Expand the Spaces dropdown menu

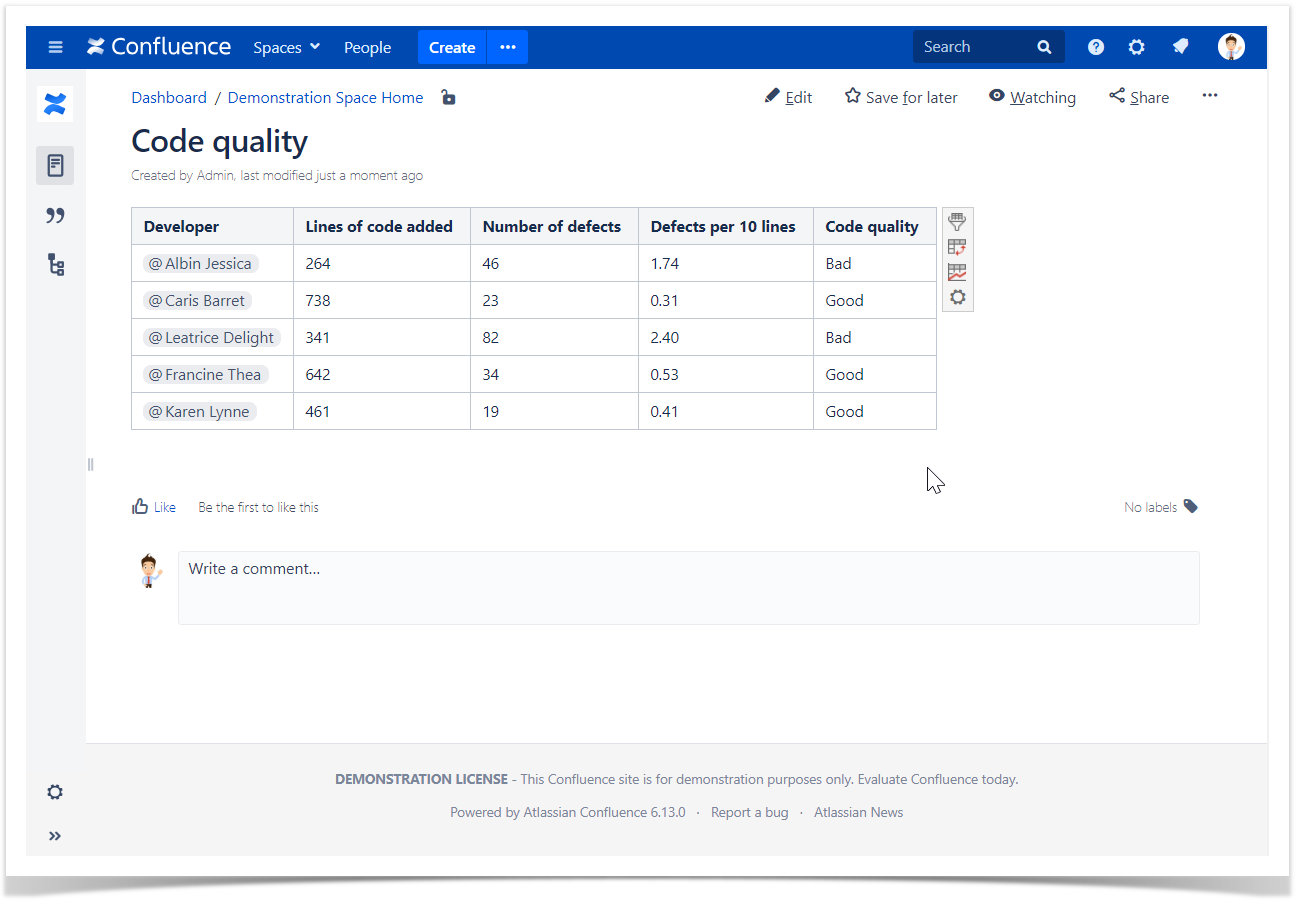(x=286, y=47)
